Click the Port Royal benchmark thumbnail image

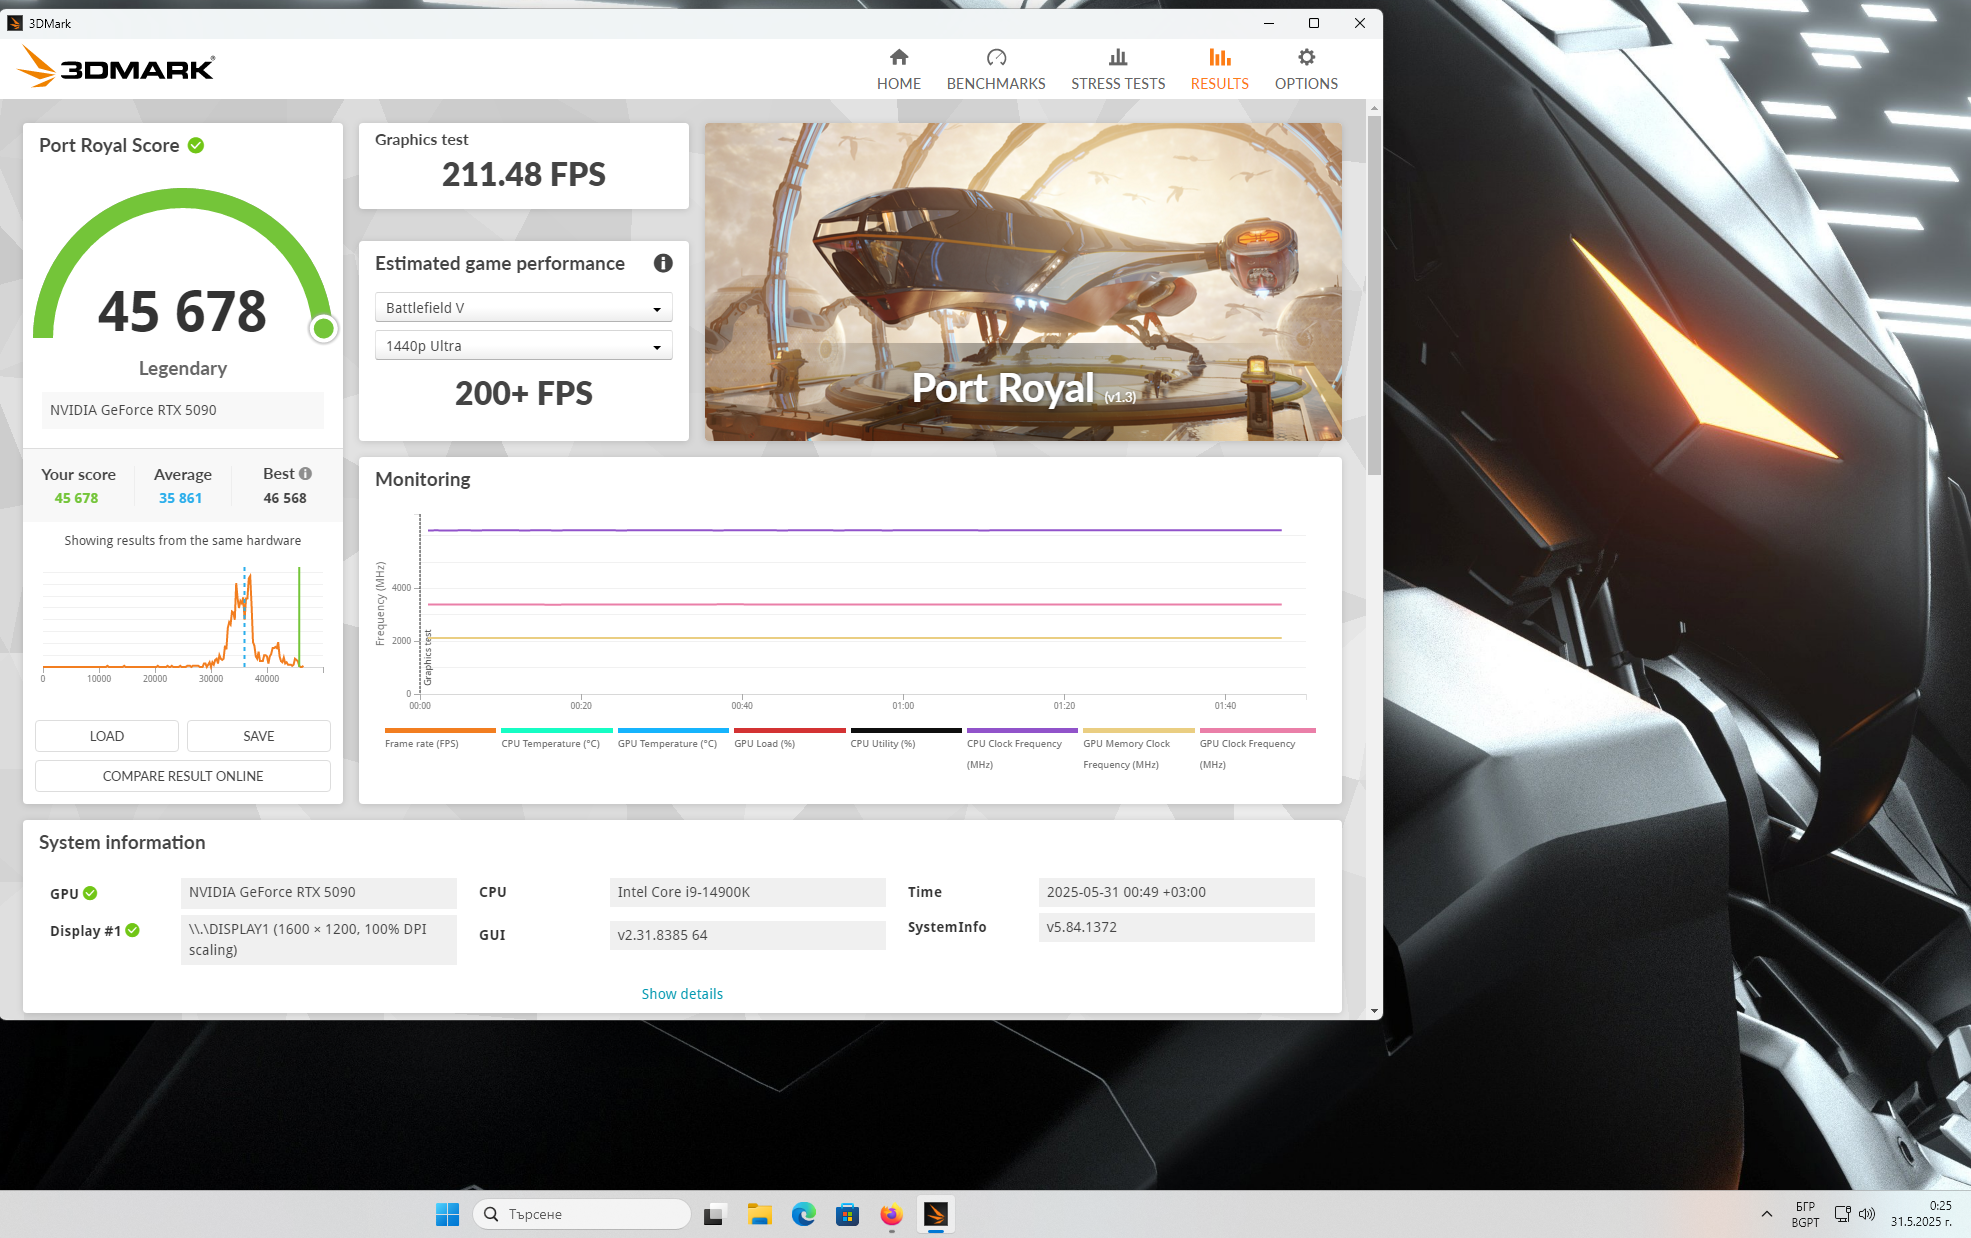[x=1023, y=282]
